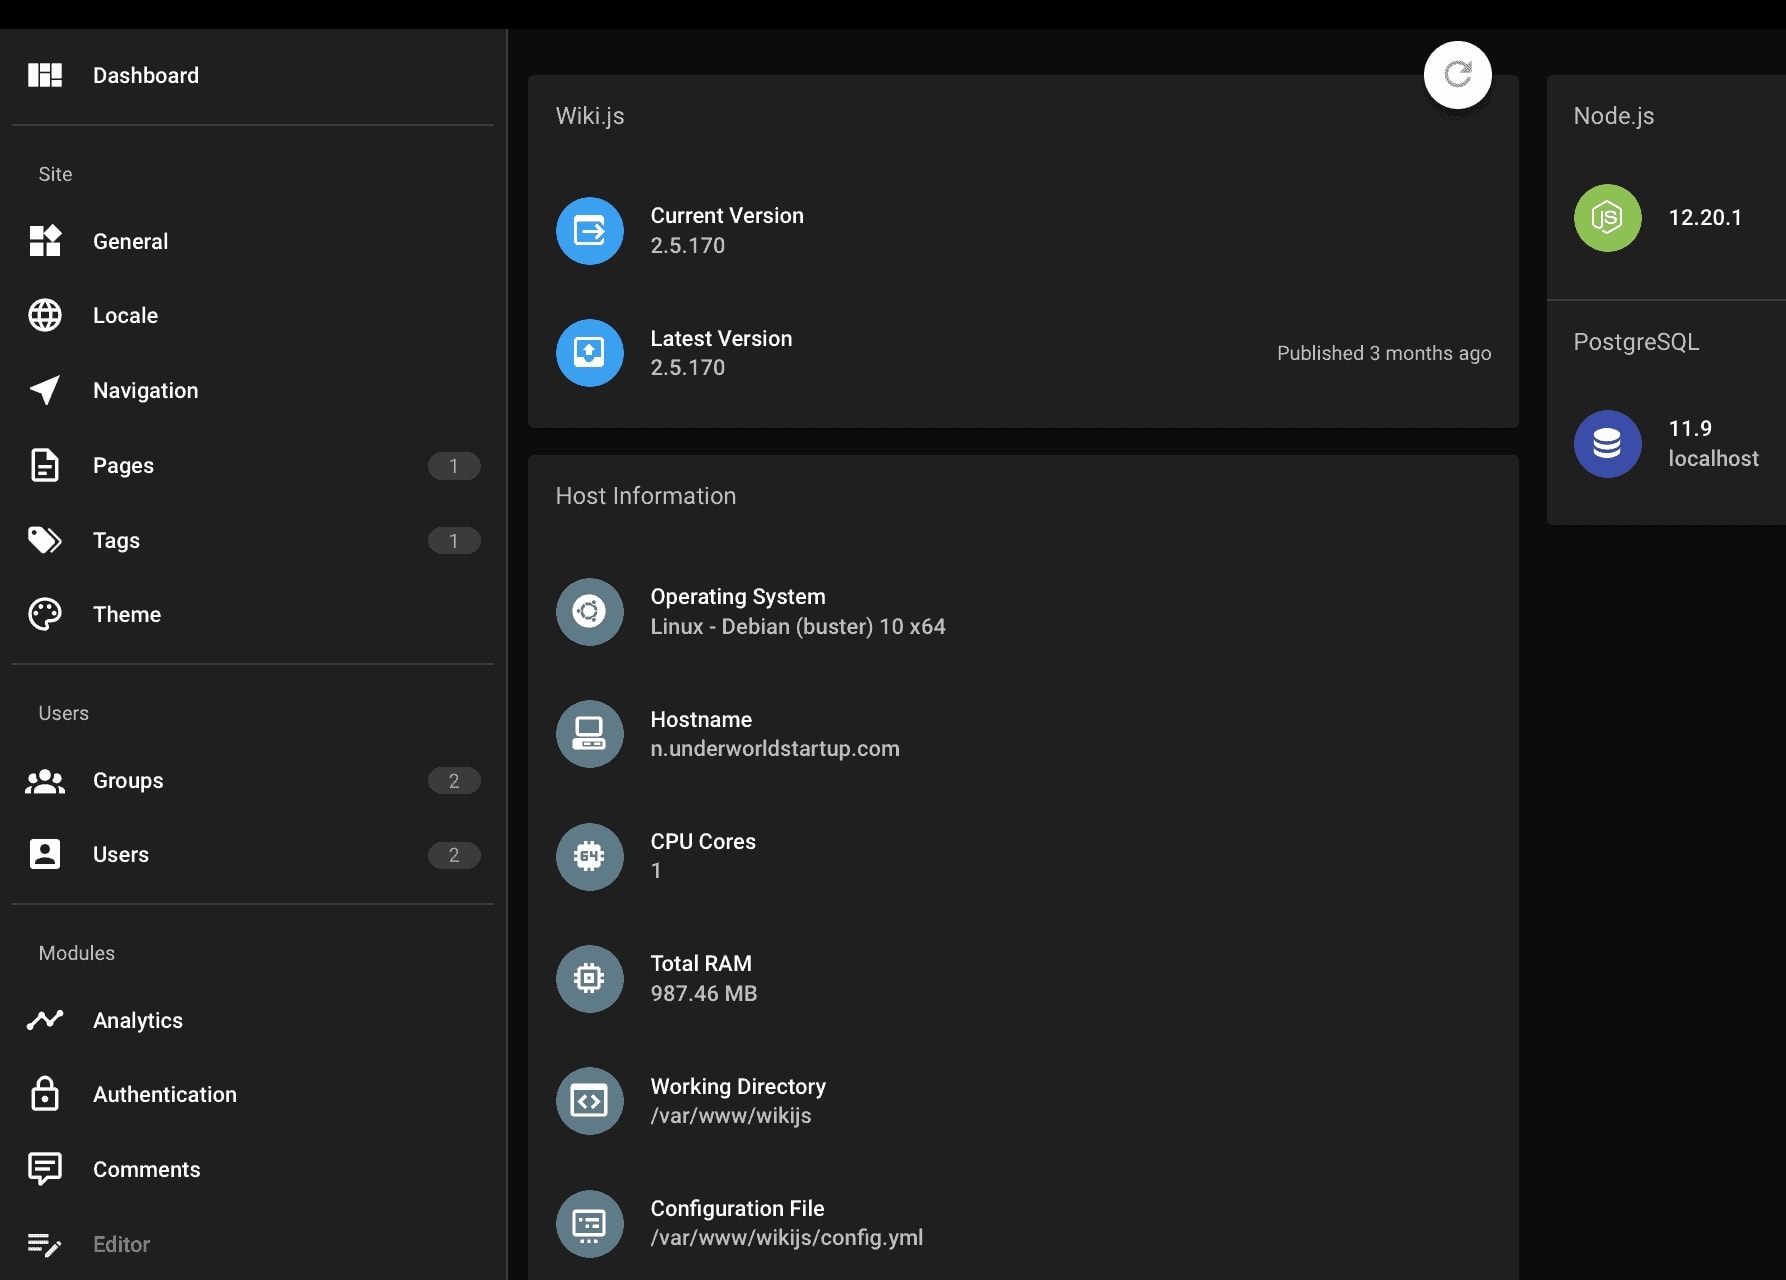Click the Groups count badge
The width and height of the screenshot is (1786, 1280).
(x=454, y=781)
